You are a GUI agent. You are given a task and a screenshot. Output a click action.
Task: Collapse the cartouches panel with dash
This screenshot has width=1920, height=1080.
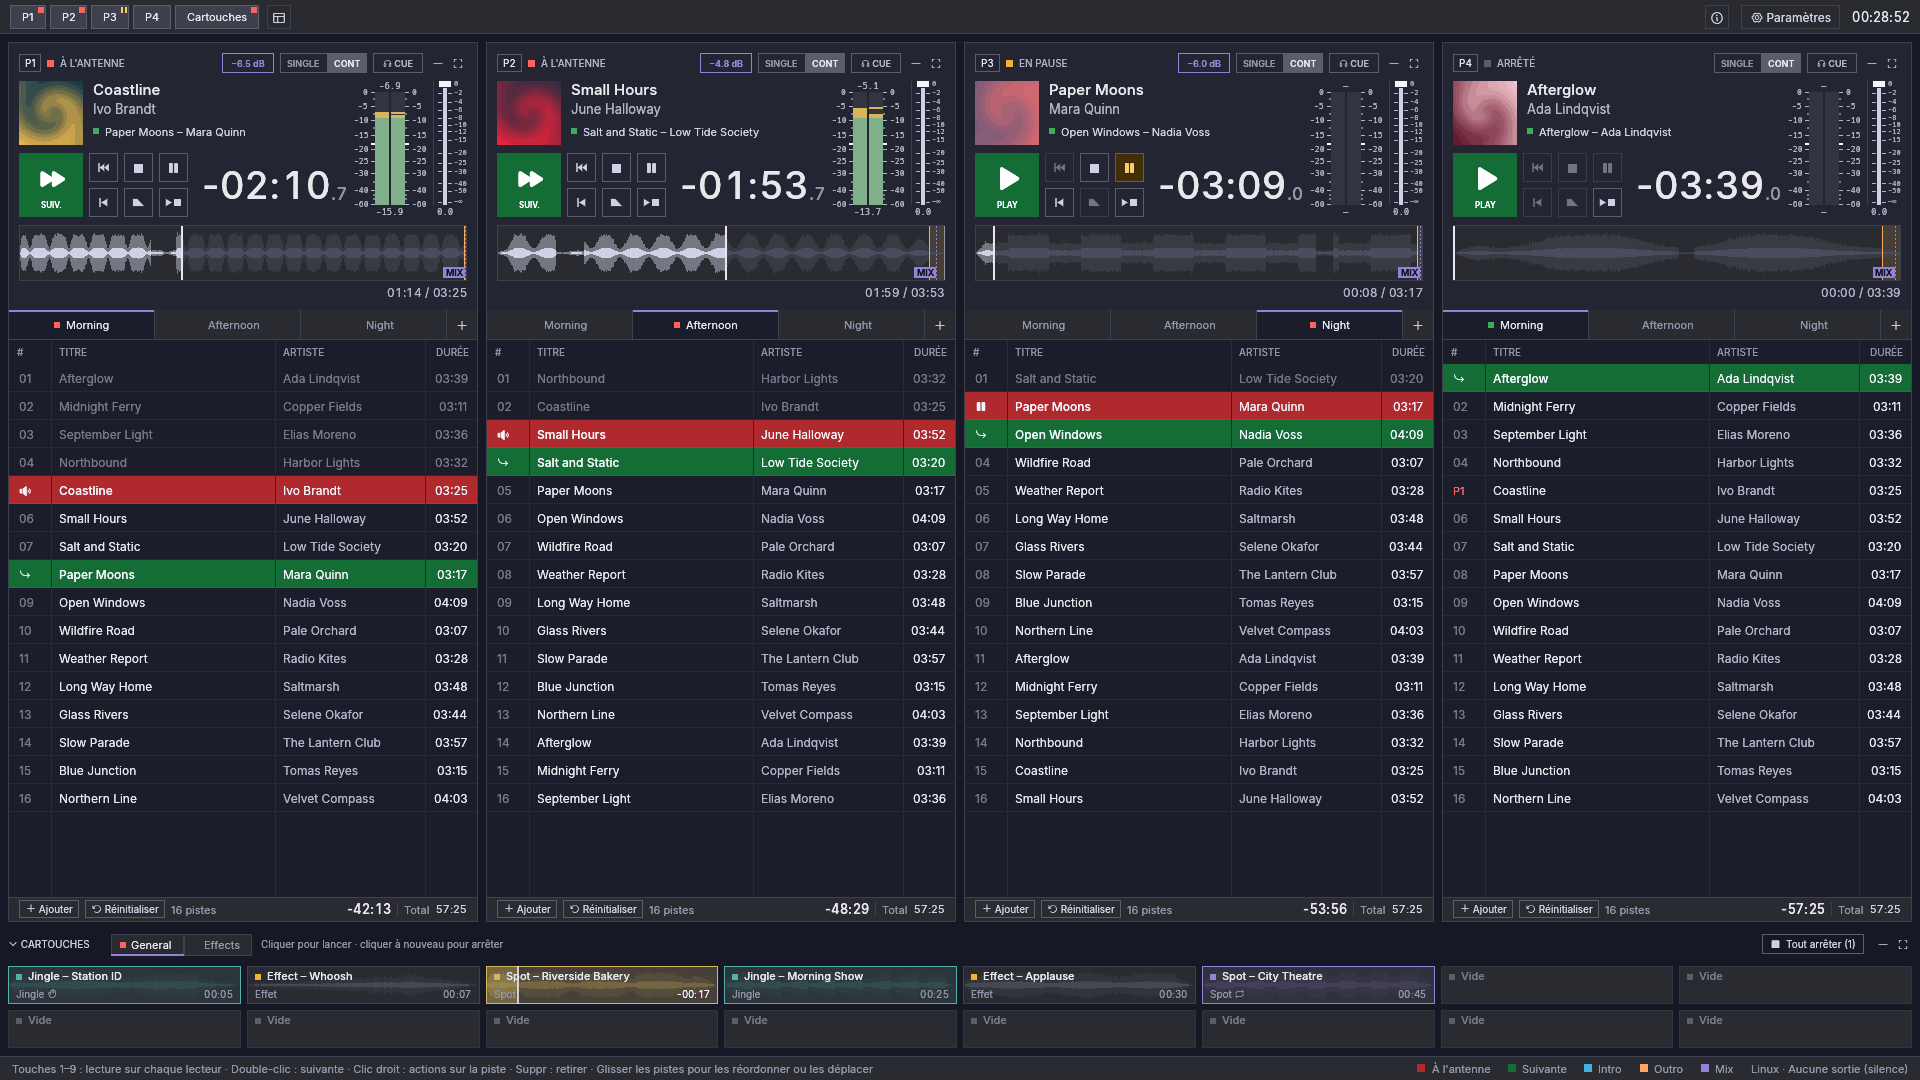coord(1883,944)
